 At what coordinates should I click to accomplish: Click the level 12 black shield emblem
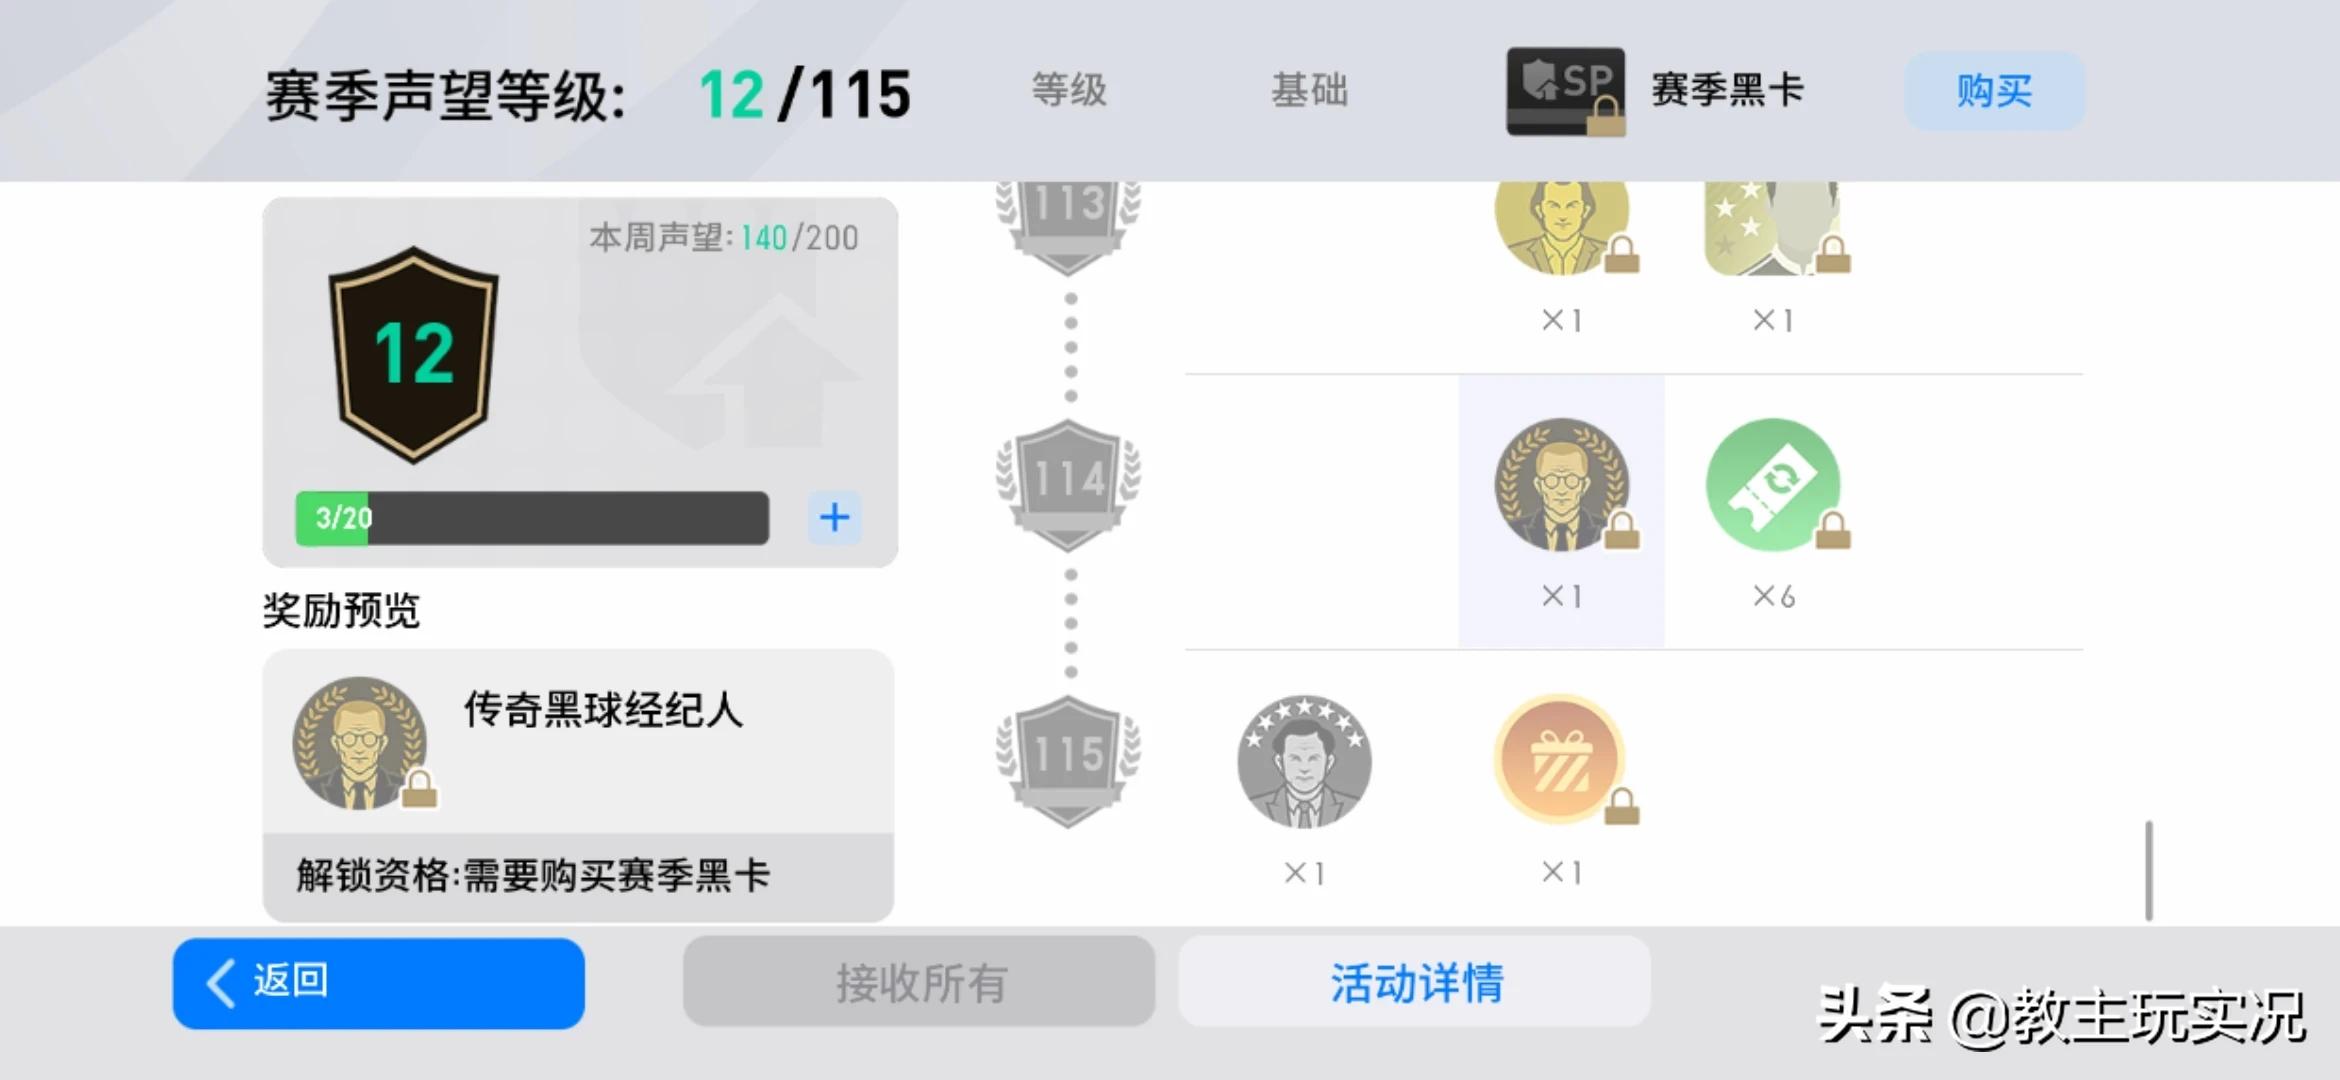[413, 354]
